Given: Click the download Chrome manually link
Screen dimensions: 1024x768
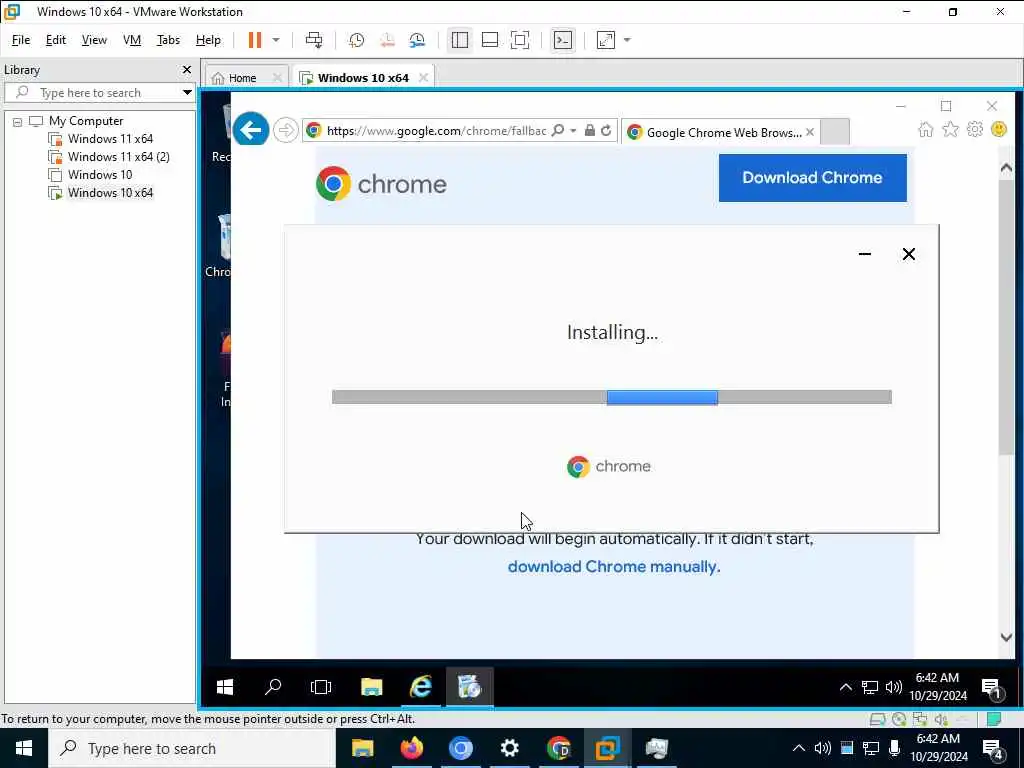Looking at the screenshot, I should (x=614, y=567).
